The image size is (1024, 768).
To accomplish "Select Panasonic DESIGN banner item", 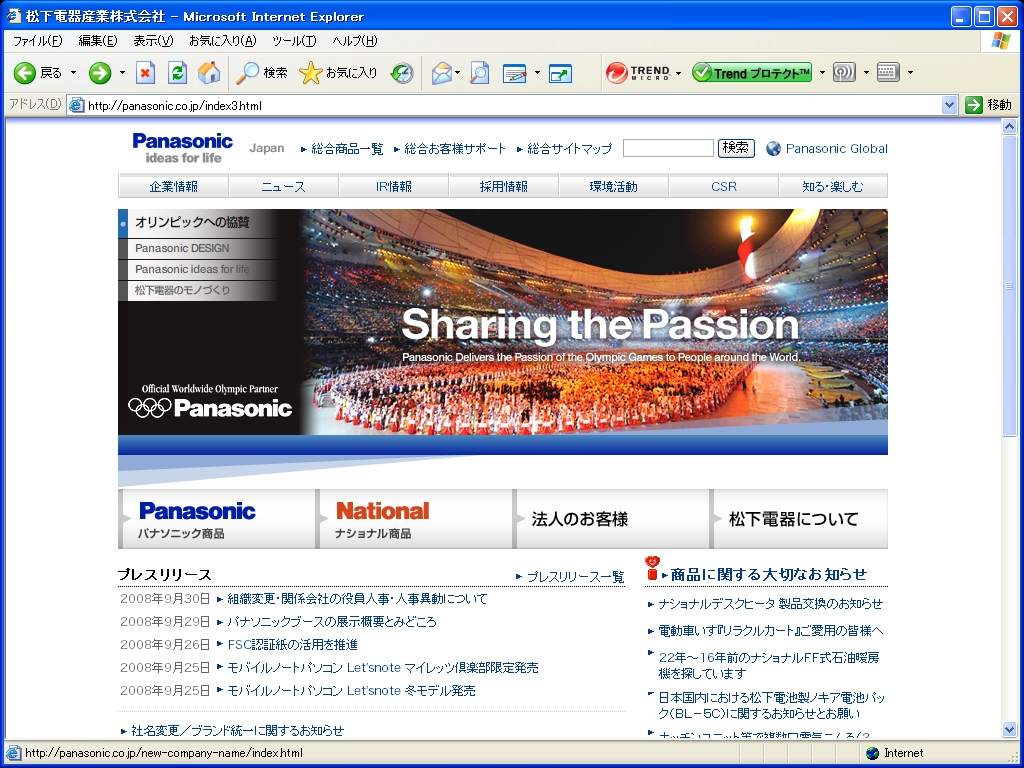I will click(197, 248).
